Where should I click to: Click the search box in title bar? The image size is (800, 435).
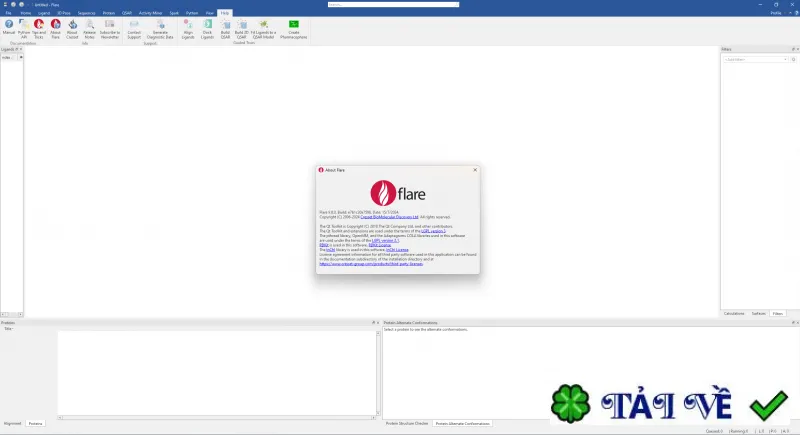[x=393, y=5]
